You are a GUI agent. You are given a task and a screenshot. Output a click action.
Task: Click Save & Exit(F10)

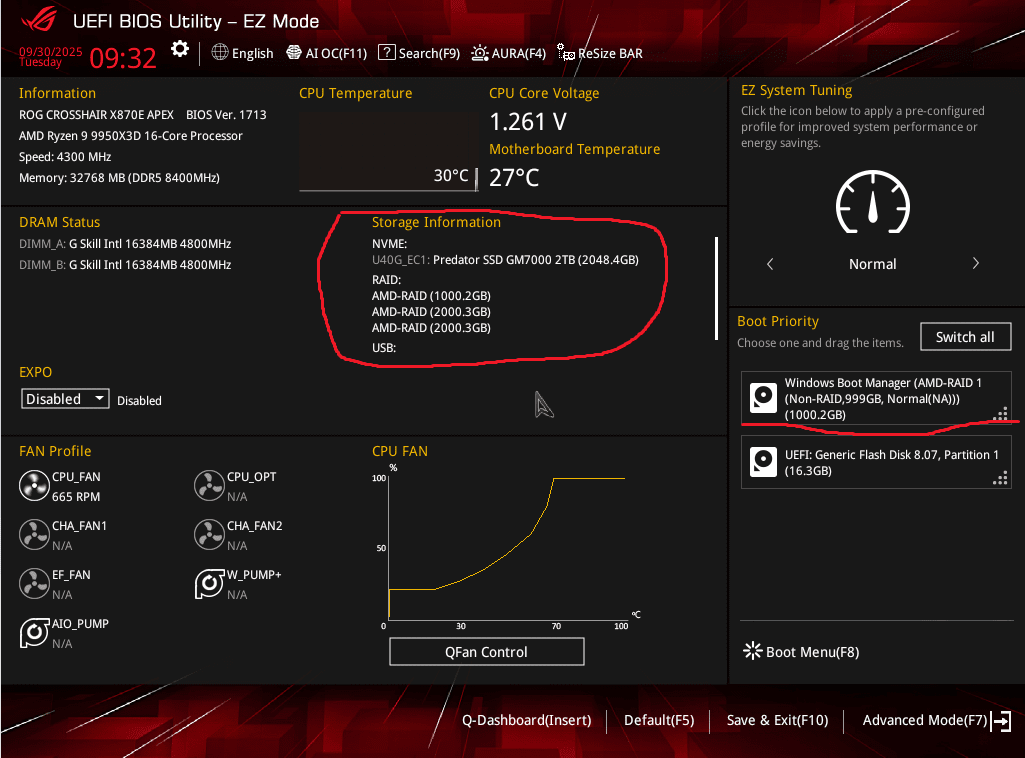777,720
